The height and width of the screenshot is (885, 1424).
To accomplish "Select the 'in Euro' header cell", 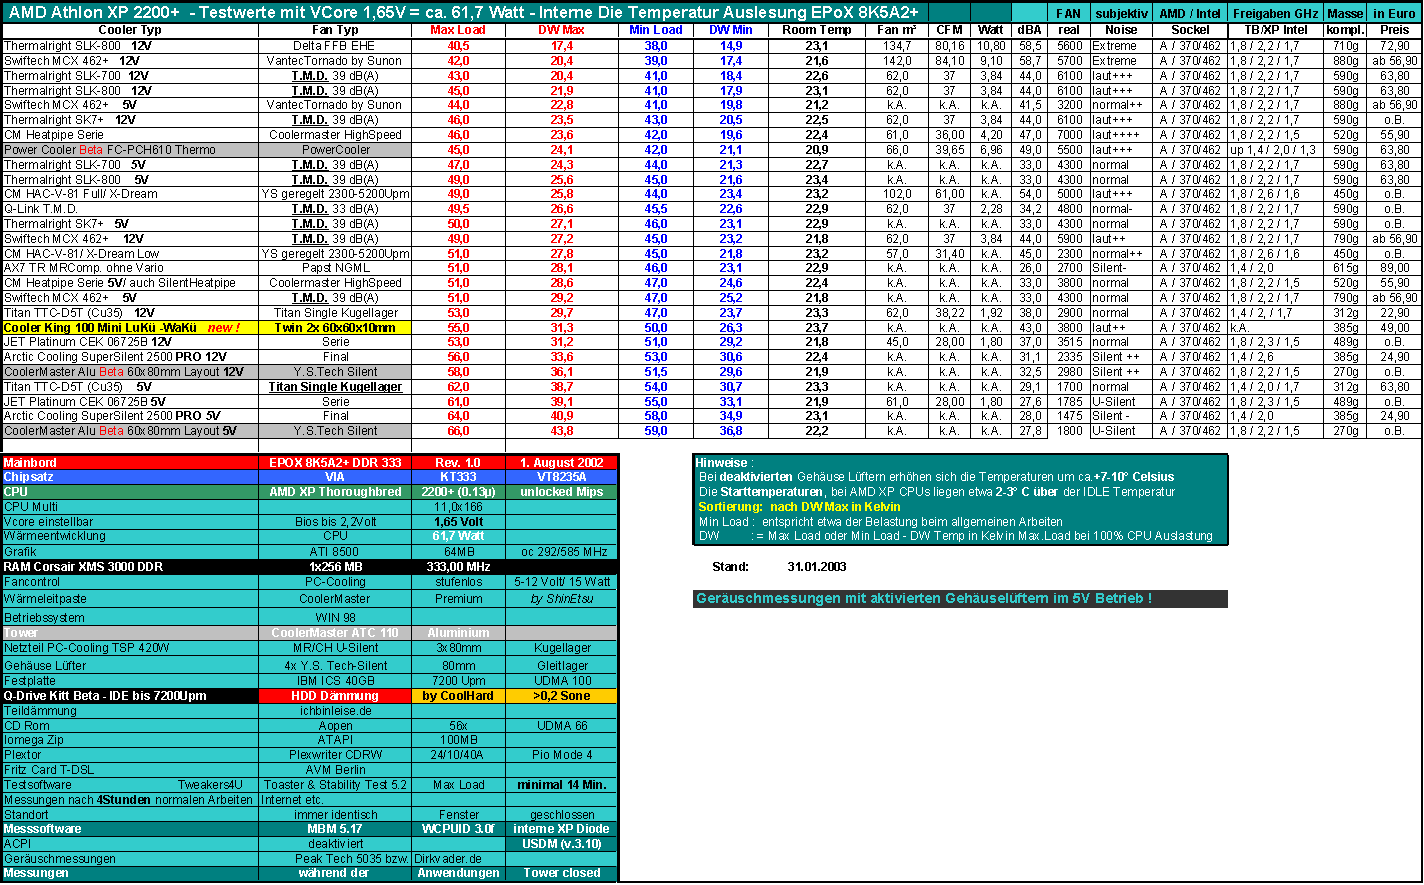I will pos(1394,14).
